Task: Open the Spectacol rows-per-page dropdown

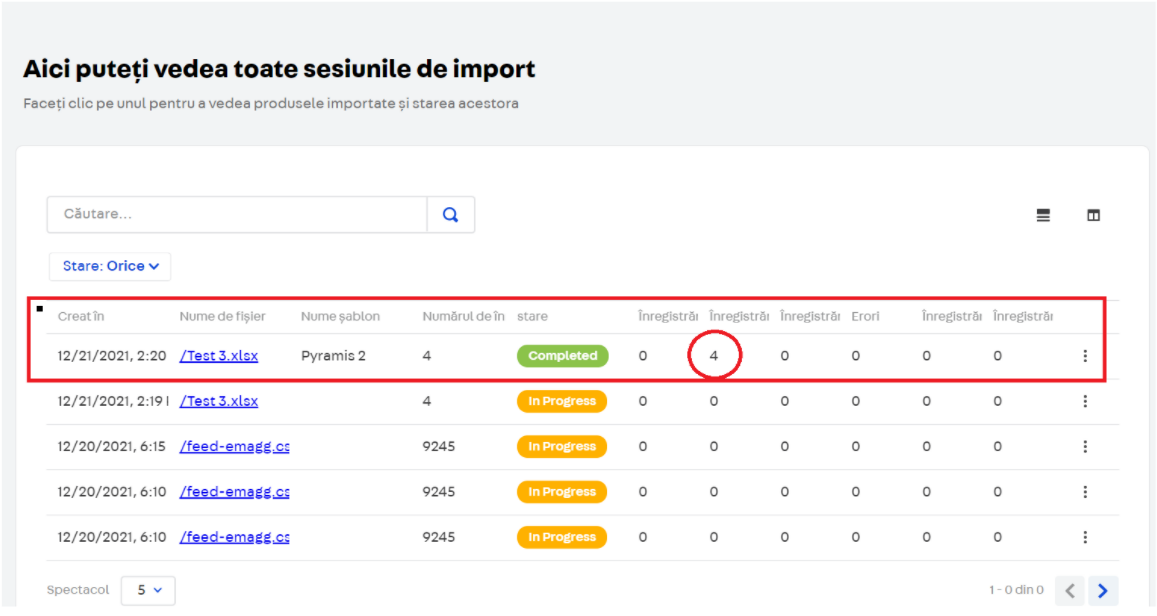Action: [x=148, y=590]
